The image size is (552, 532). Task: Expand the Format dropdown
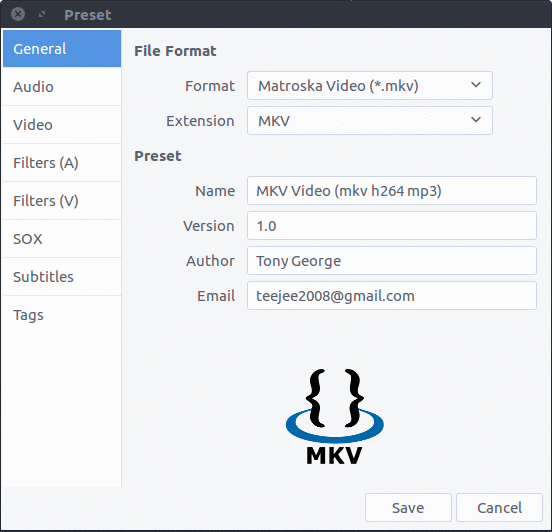click(370, 86)
